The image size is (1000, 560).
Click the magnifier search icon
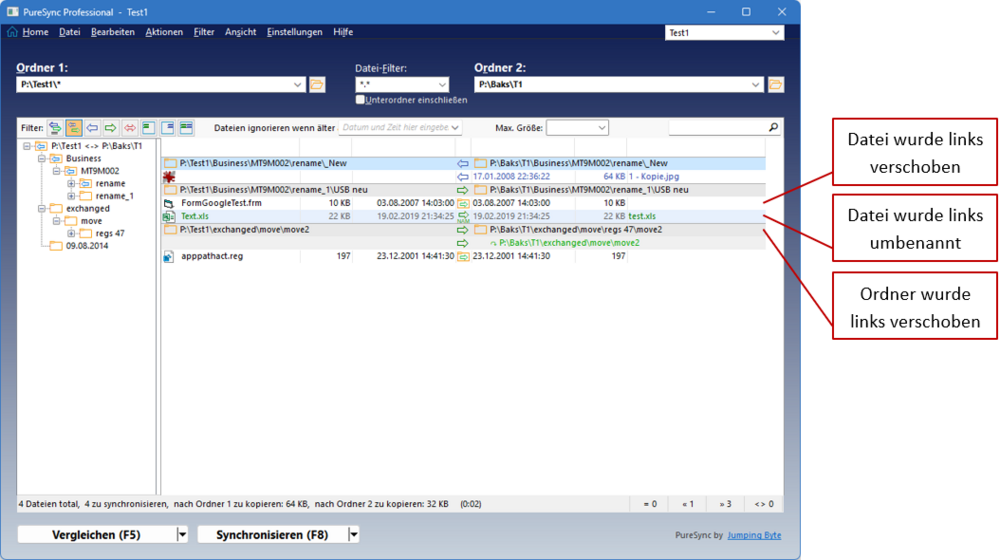click(773, 128)
